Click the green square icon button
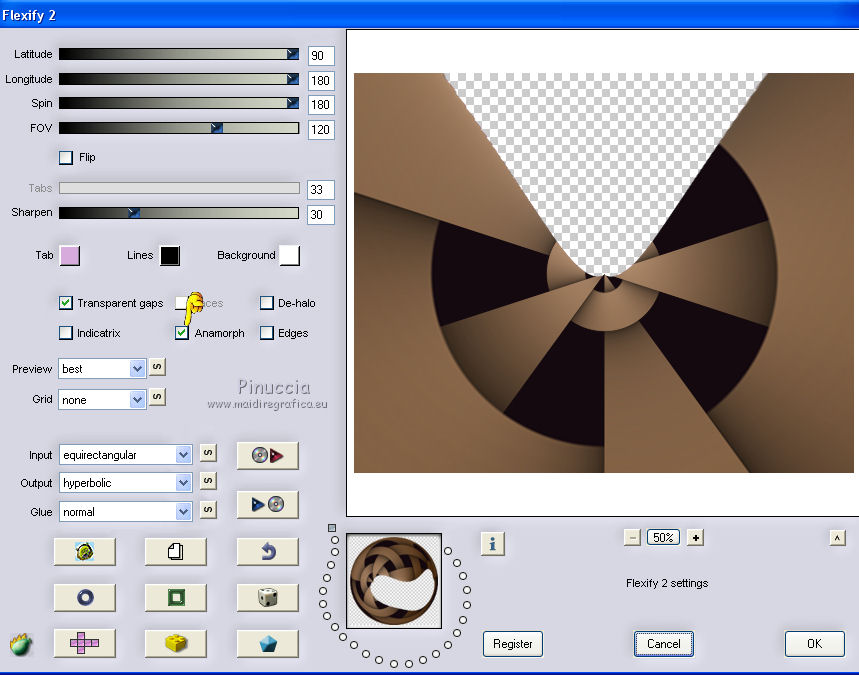859x675 pixels. pos(176,597)
